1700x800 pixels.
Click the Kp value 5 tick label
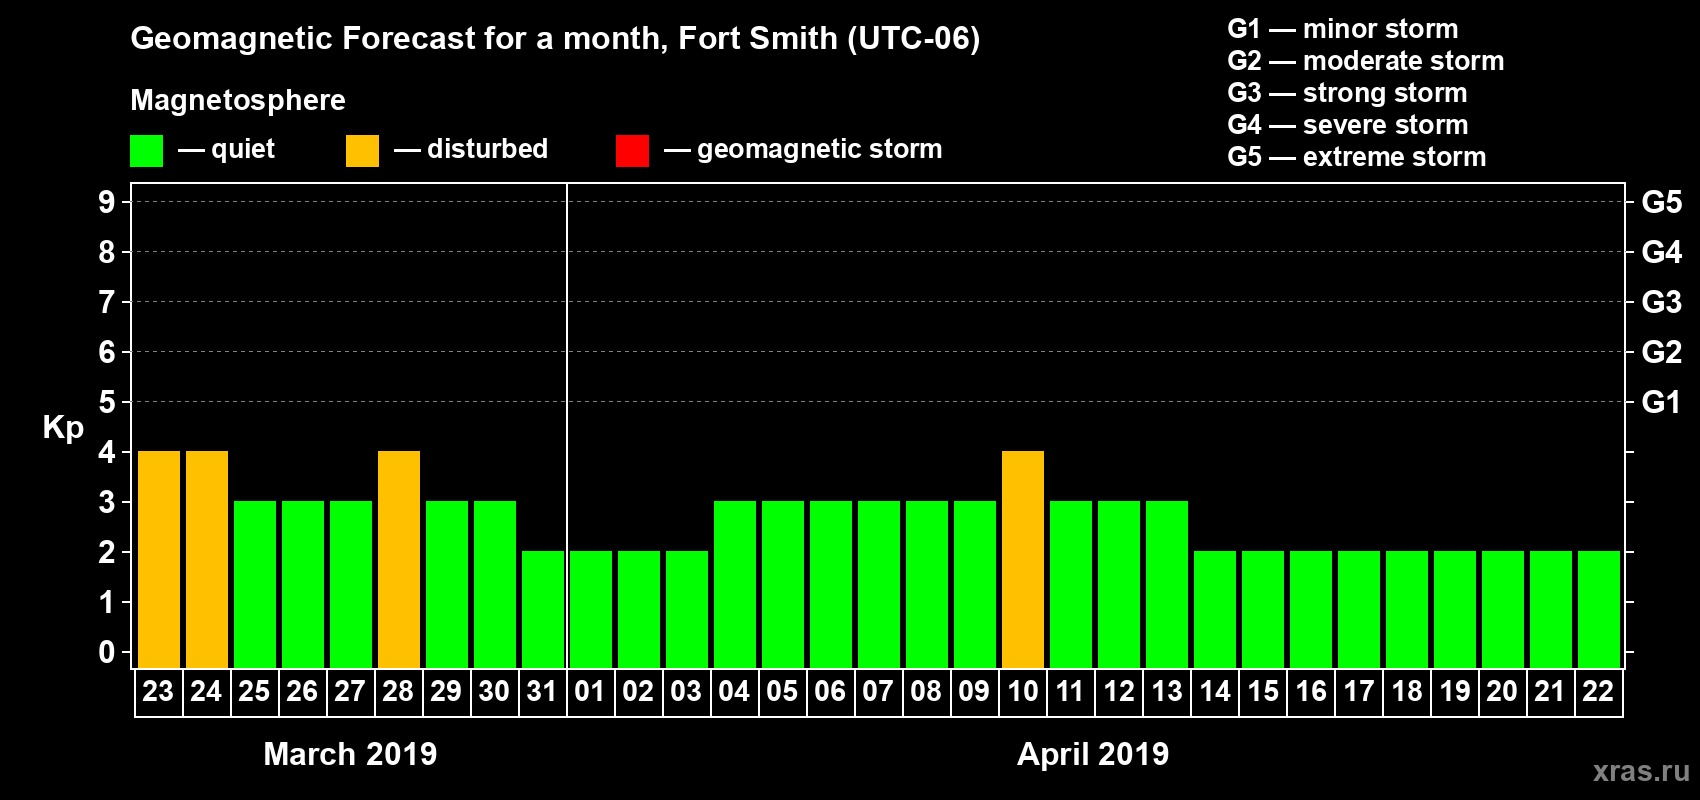(107, 402)
